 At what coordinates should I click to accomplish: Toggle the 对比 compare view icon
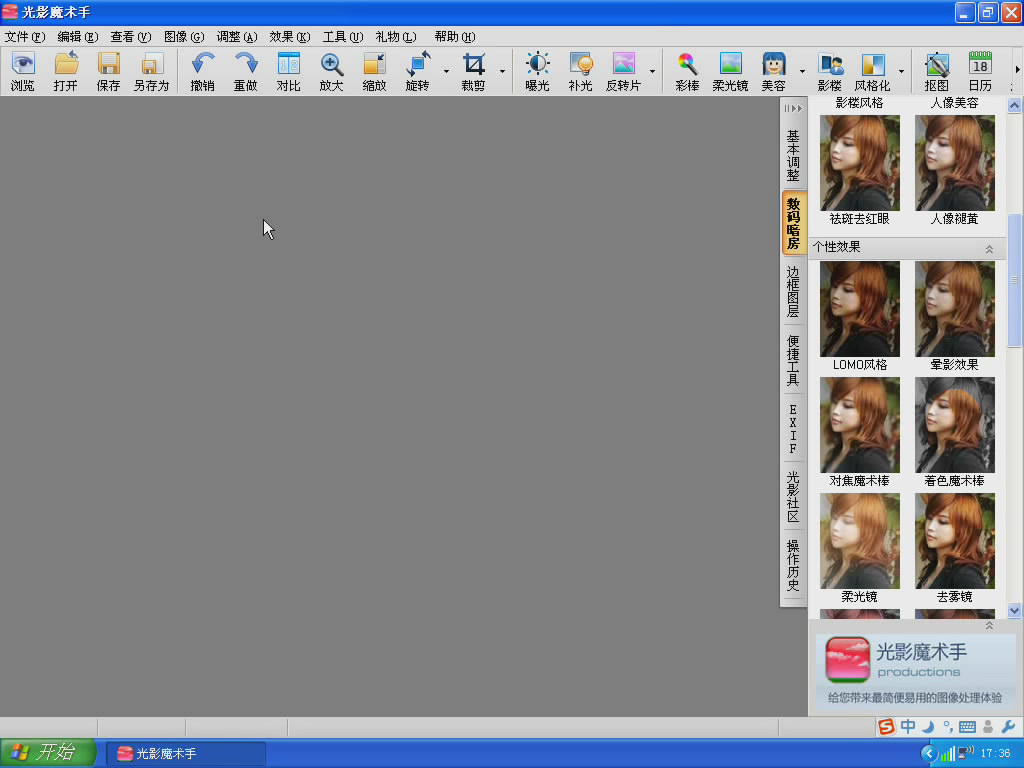[x=288, y=71]
